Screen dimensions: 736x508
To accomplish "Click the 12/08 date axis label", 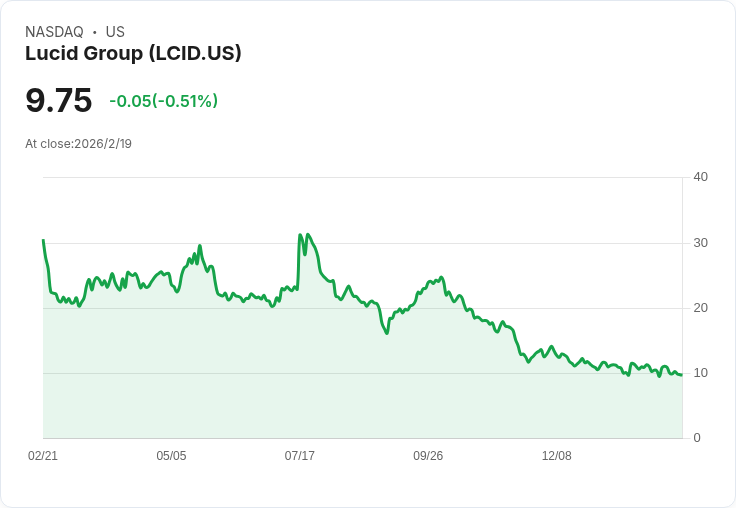I will point(557,455).
